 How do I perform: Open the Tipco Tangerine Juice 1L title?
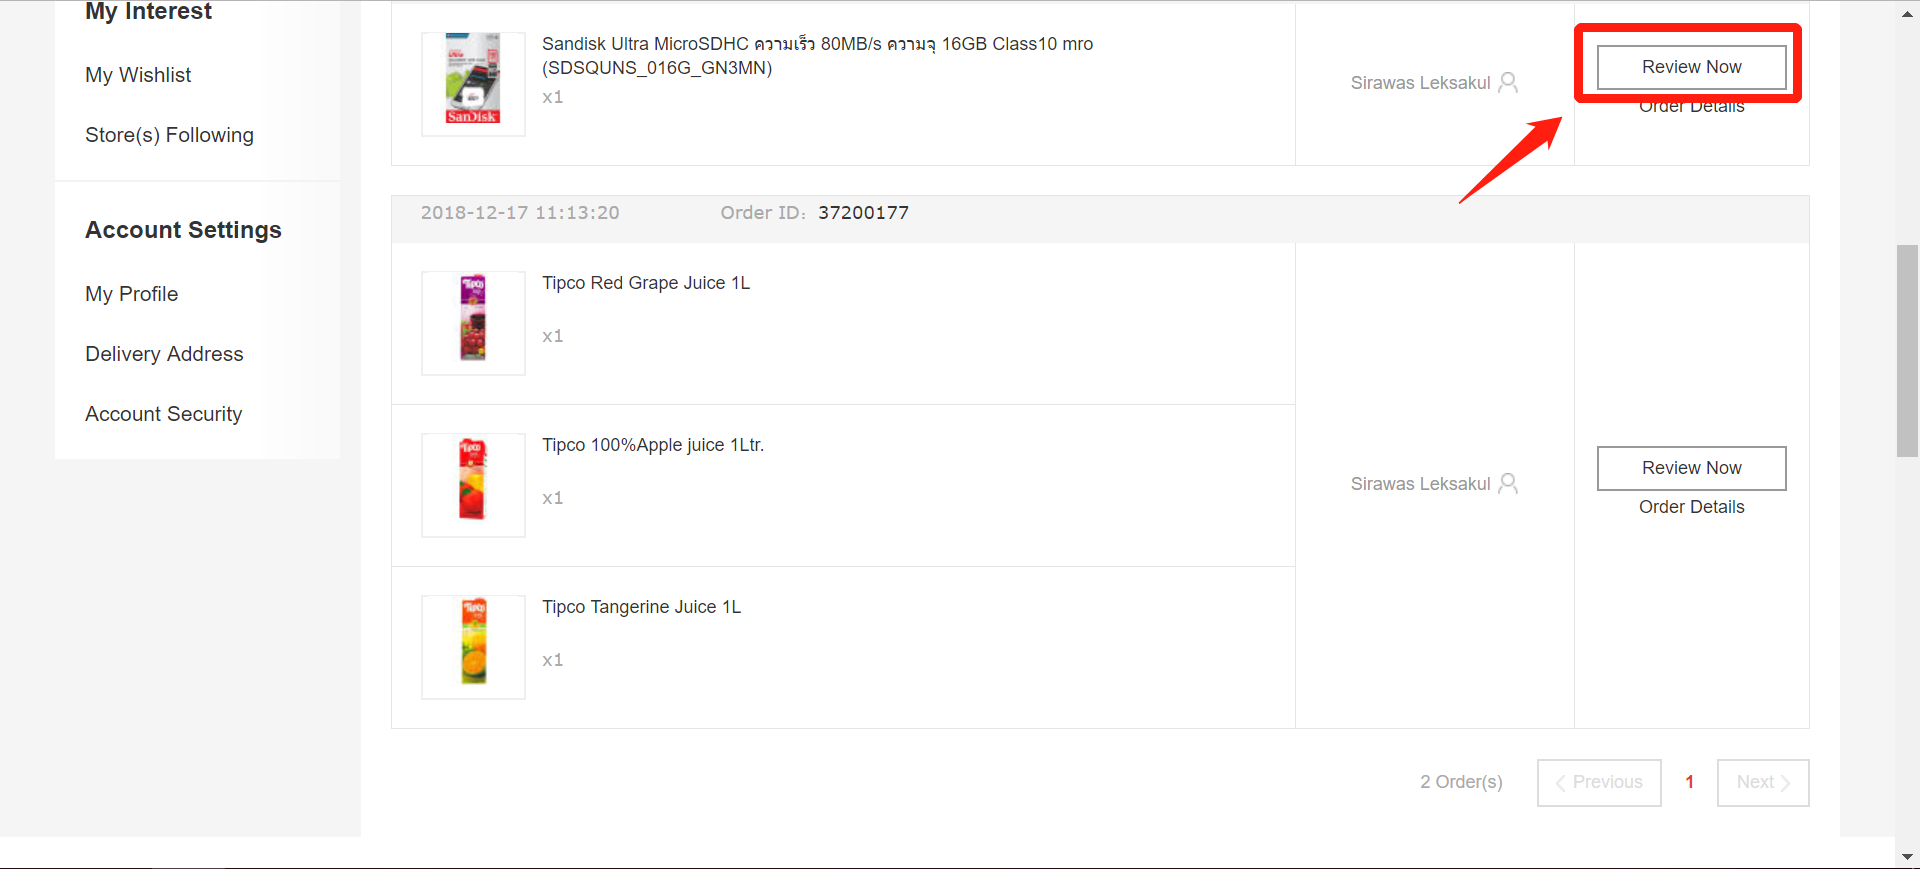pyautogui.click(x=641, y=607)
